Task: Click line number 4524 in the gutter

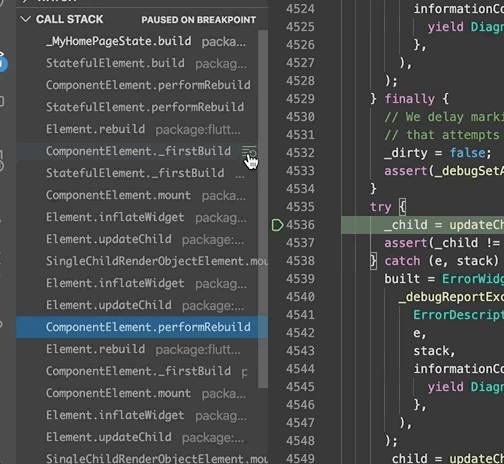Action: [300, 9]
